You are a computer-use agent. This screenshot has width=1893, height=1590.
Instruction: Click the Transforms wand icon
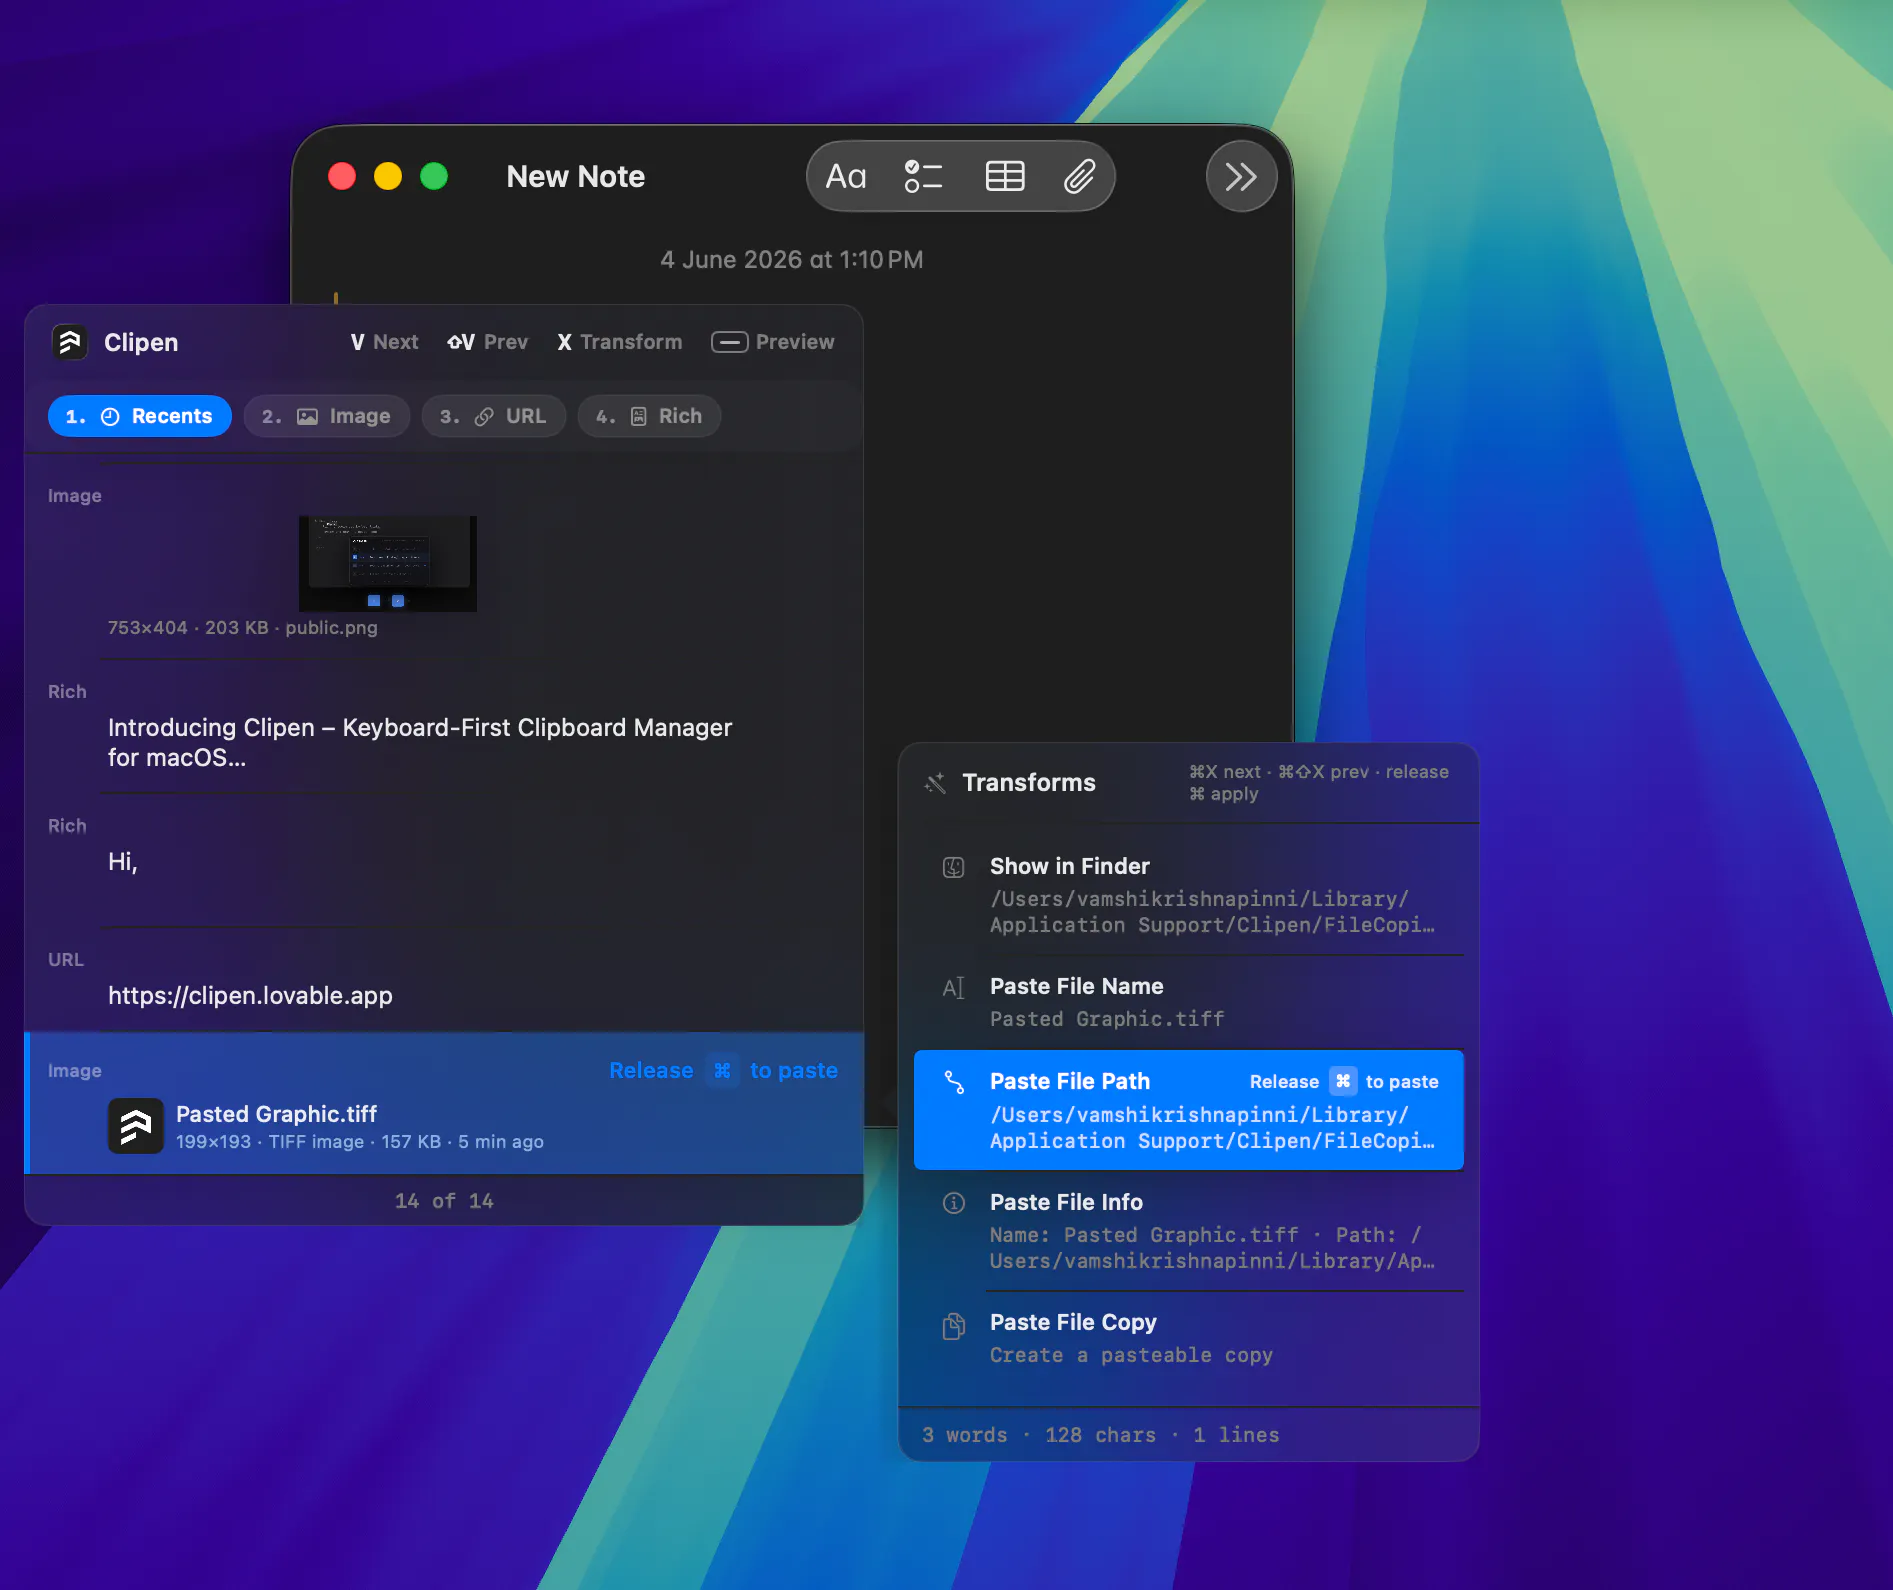(x=935, y=783)
